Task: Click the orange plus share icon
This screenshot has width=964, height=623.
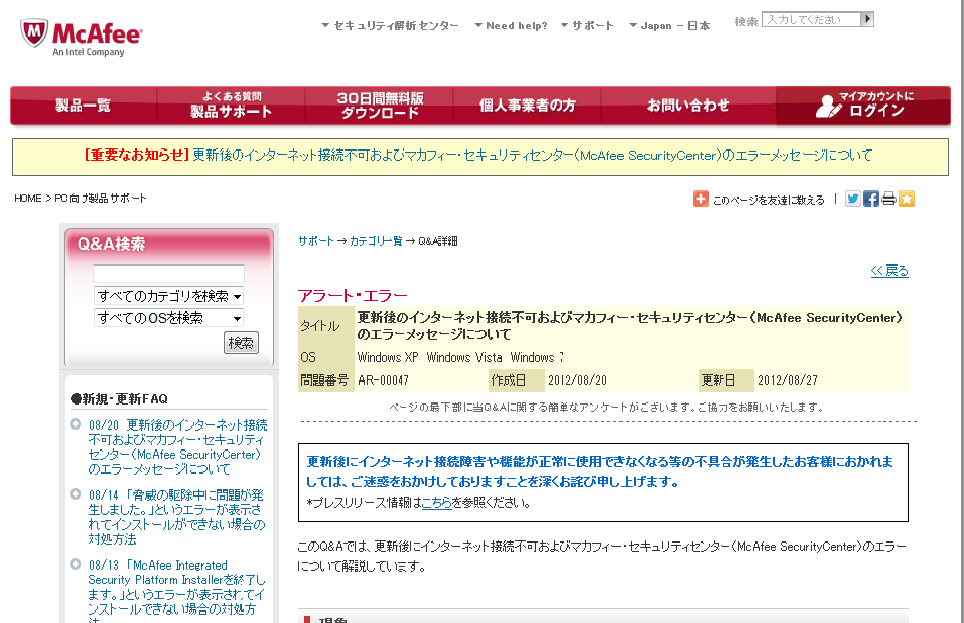Action: pos(700,199)
